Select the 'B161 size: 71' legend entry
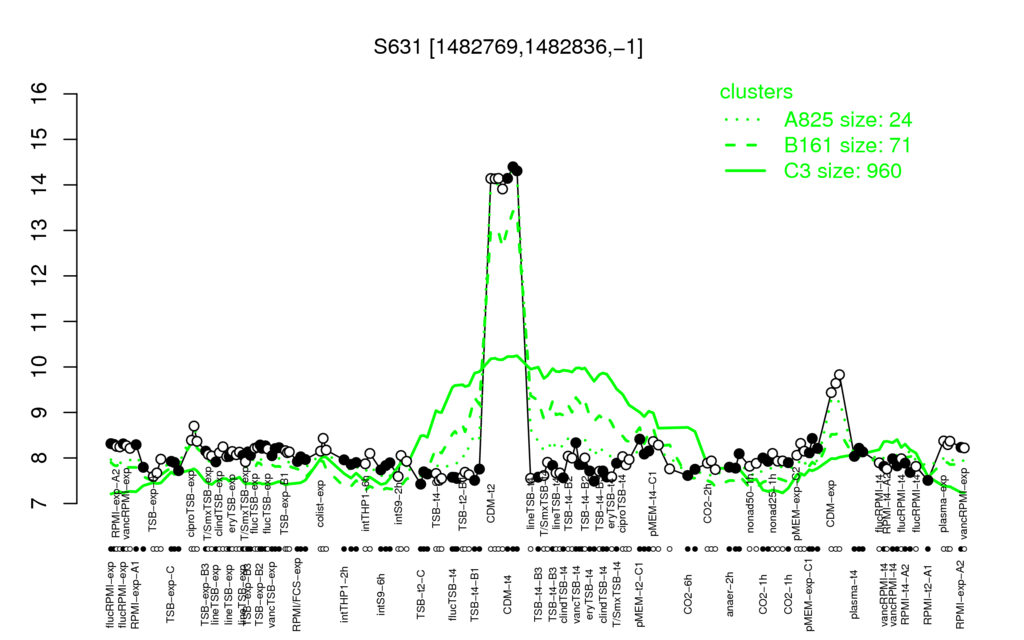The height and width of the screenshot is (640, 1024). pos(847,145)
